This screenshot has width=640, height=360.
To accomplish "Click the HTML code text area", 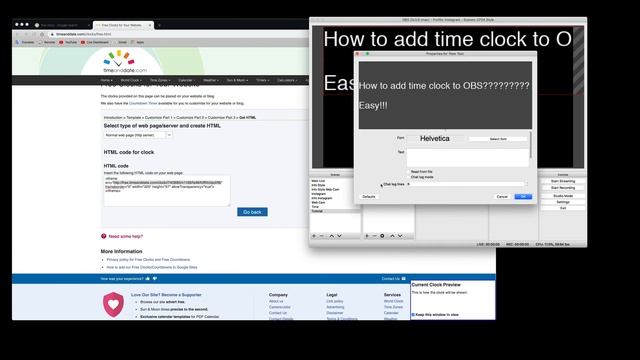I will tap(167, 191).
